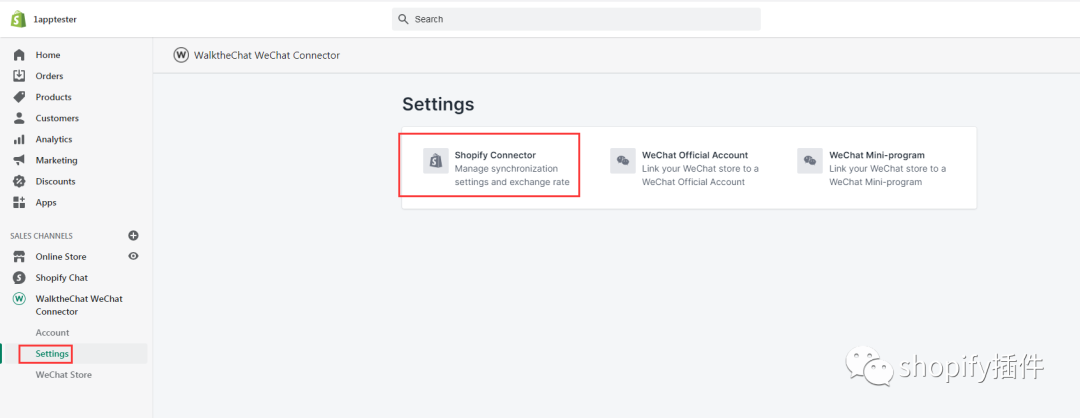The height and width of the screenshot is (418, 1080).
Task: Click the Customers person icon
Action: tap(19, 118)
